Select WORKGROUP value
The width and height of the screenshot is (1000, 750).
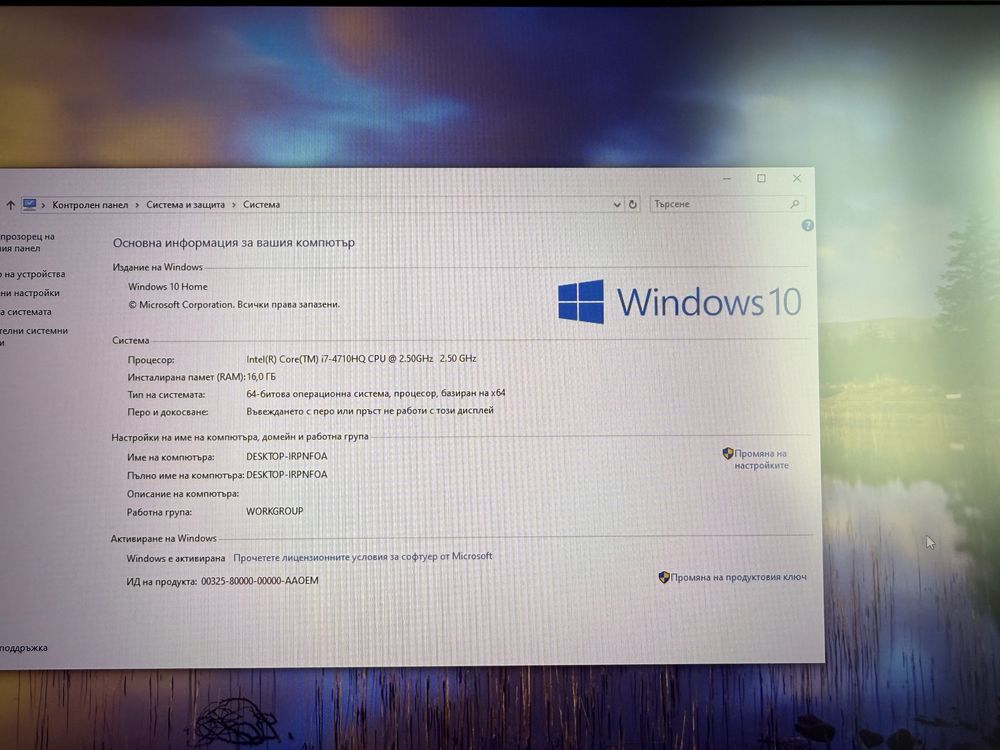(275, 511)
